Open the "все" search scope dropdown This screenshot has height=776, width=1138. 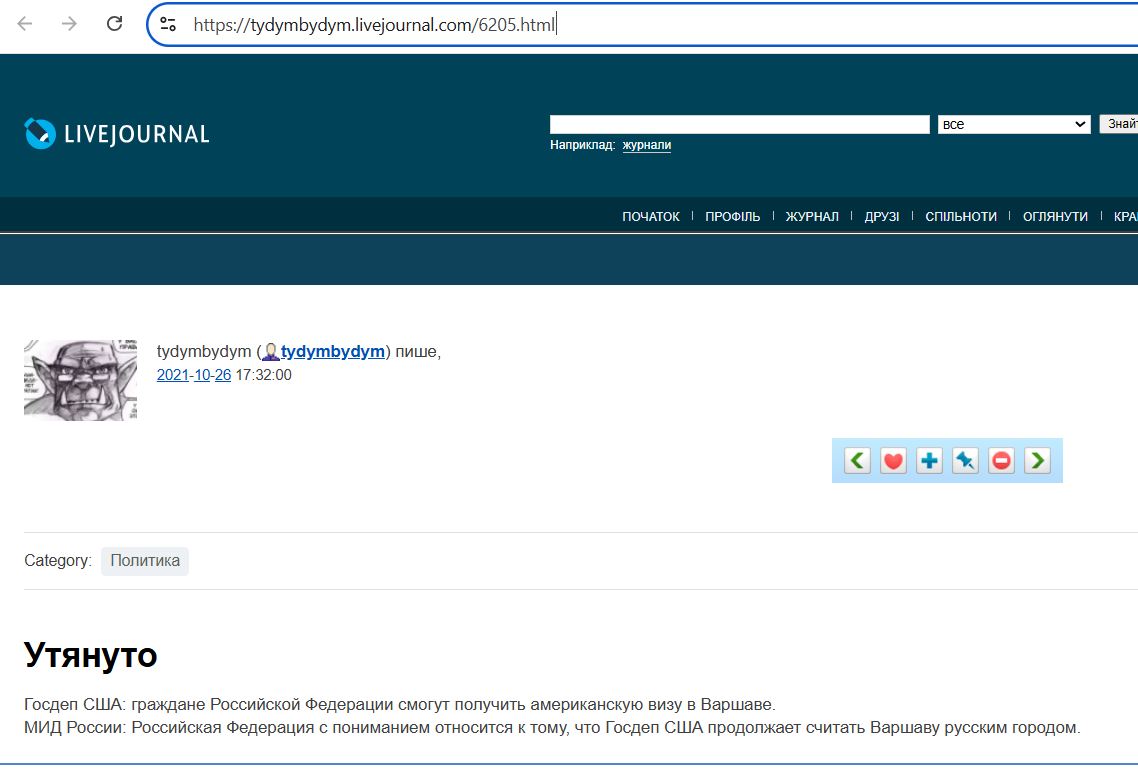1013,124
